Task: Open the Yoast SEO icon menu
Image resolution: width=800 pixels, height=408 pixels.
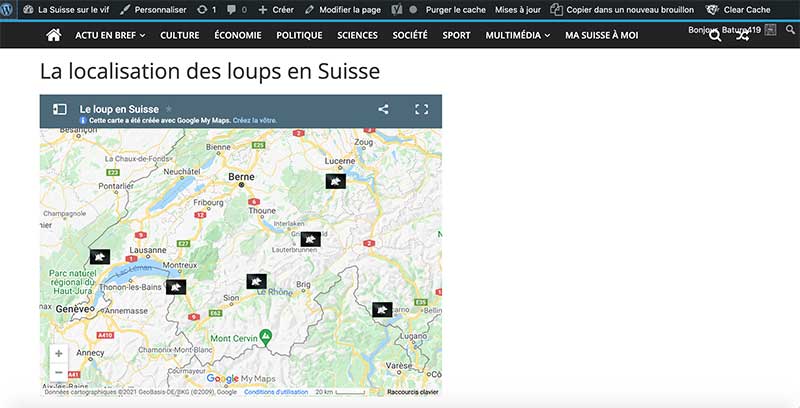Action: click(x=397, y=10)
